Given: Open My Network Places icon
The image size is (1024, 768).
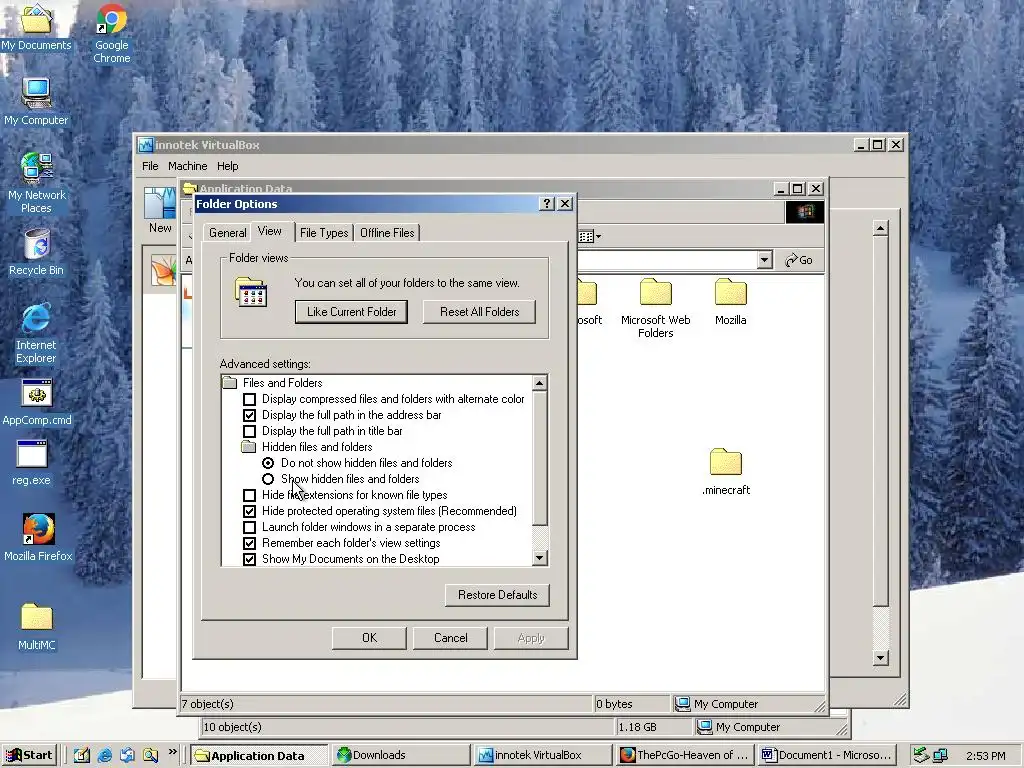Looking at the screenshot, I should pos(36,183).
